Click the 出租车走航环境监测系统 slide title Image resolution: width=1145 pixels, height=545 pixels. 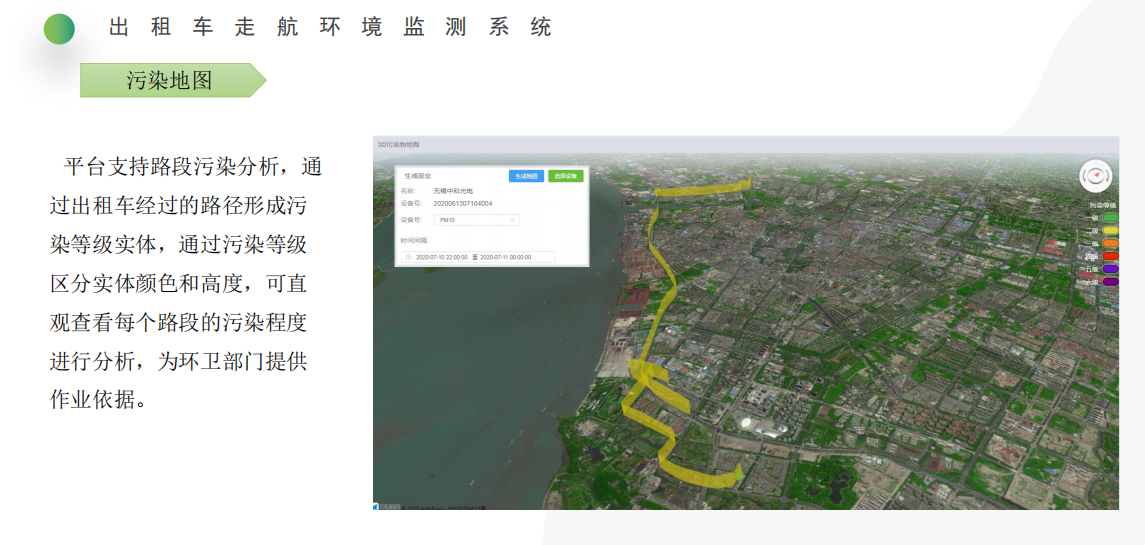click(331, 28)
